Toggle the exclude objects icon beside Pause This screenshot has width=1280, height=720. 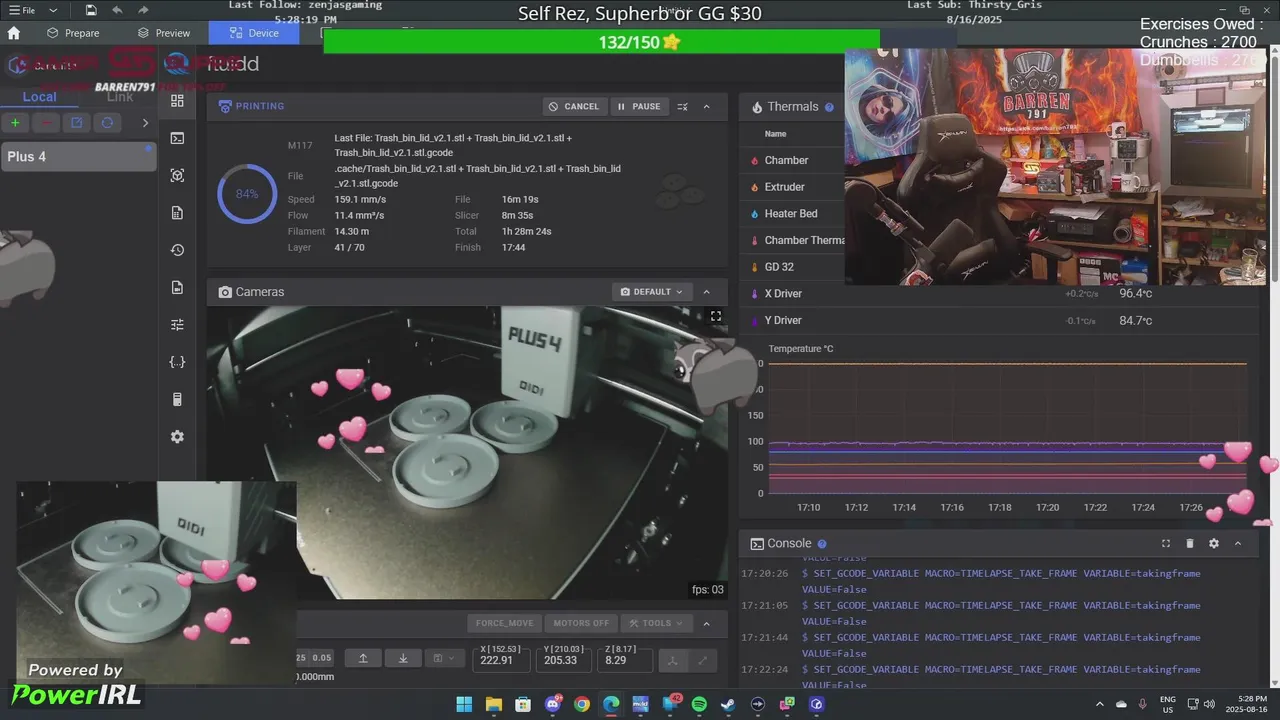coord(683,106)
